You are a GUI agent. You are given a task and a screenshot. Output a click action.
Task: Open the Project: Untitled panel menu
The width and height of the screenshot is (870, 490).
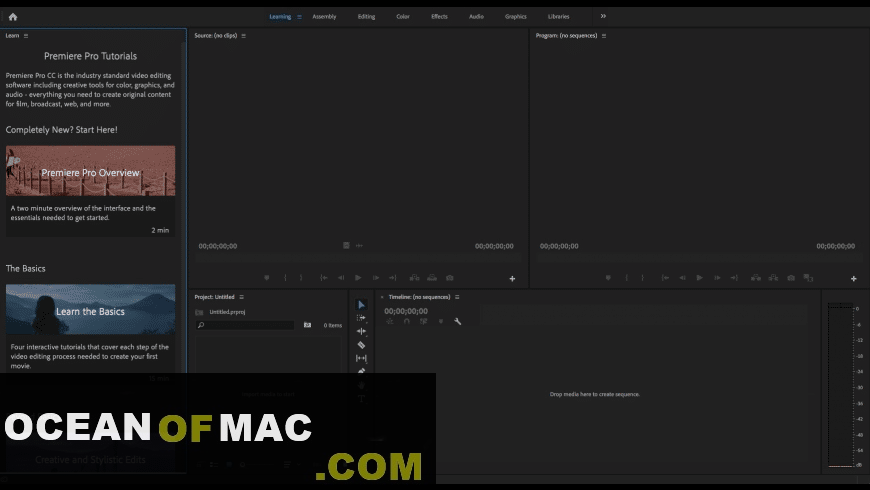coord(241,297)
